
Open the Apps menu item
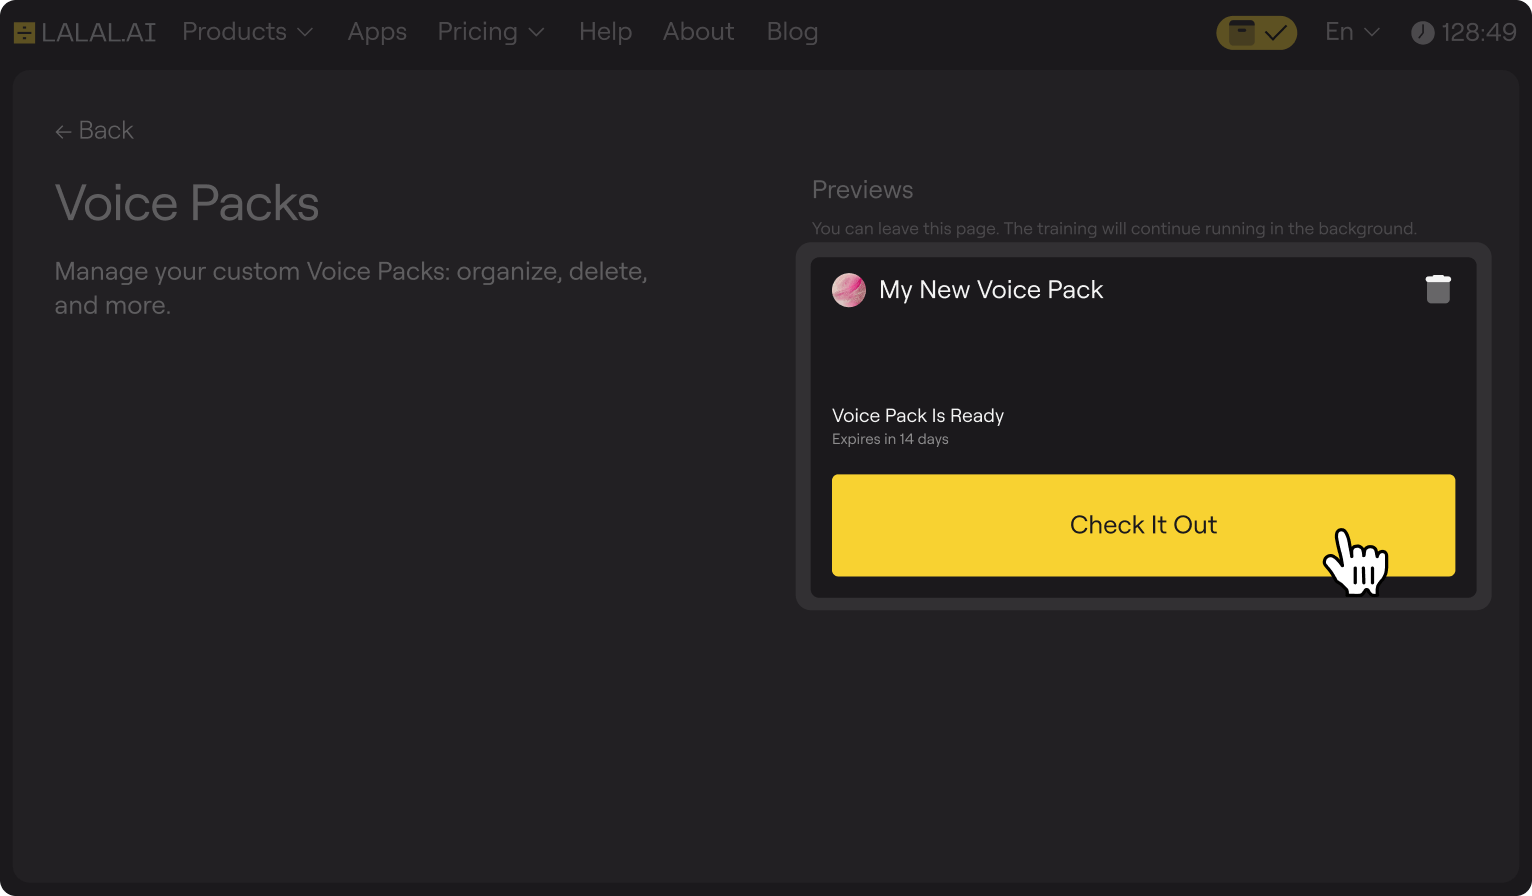(x=377, y=31)
